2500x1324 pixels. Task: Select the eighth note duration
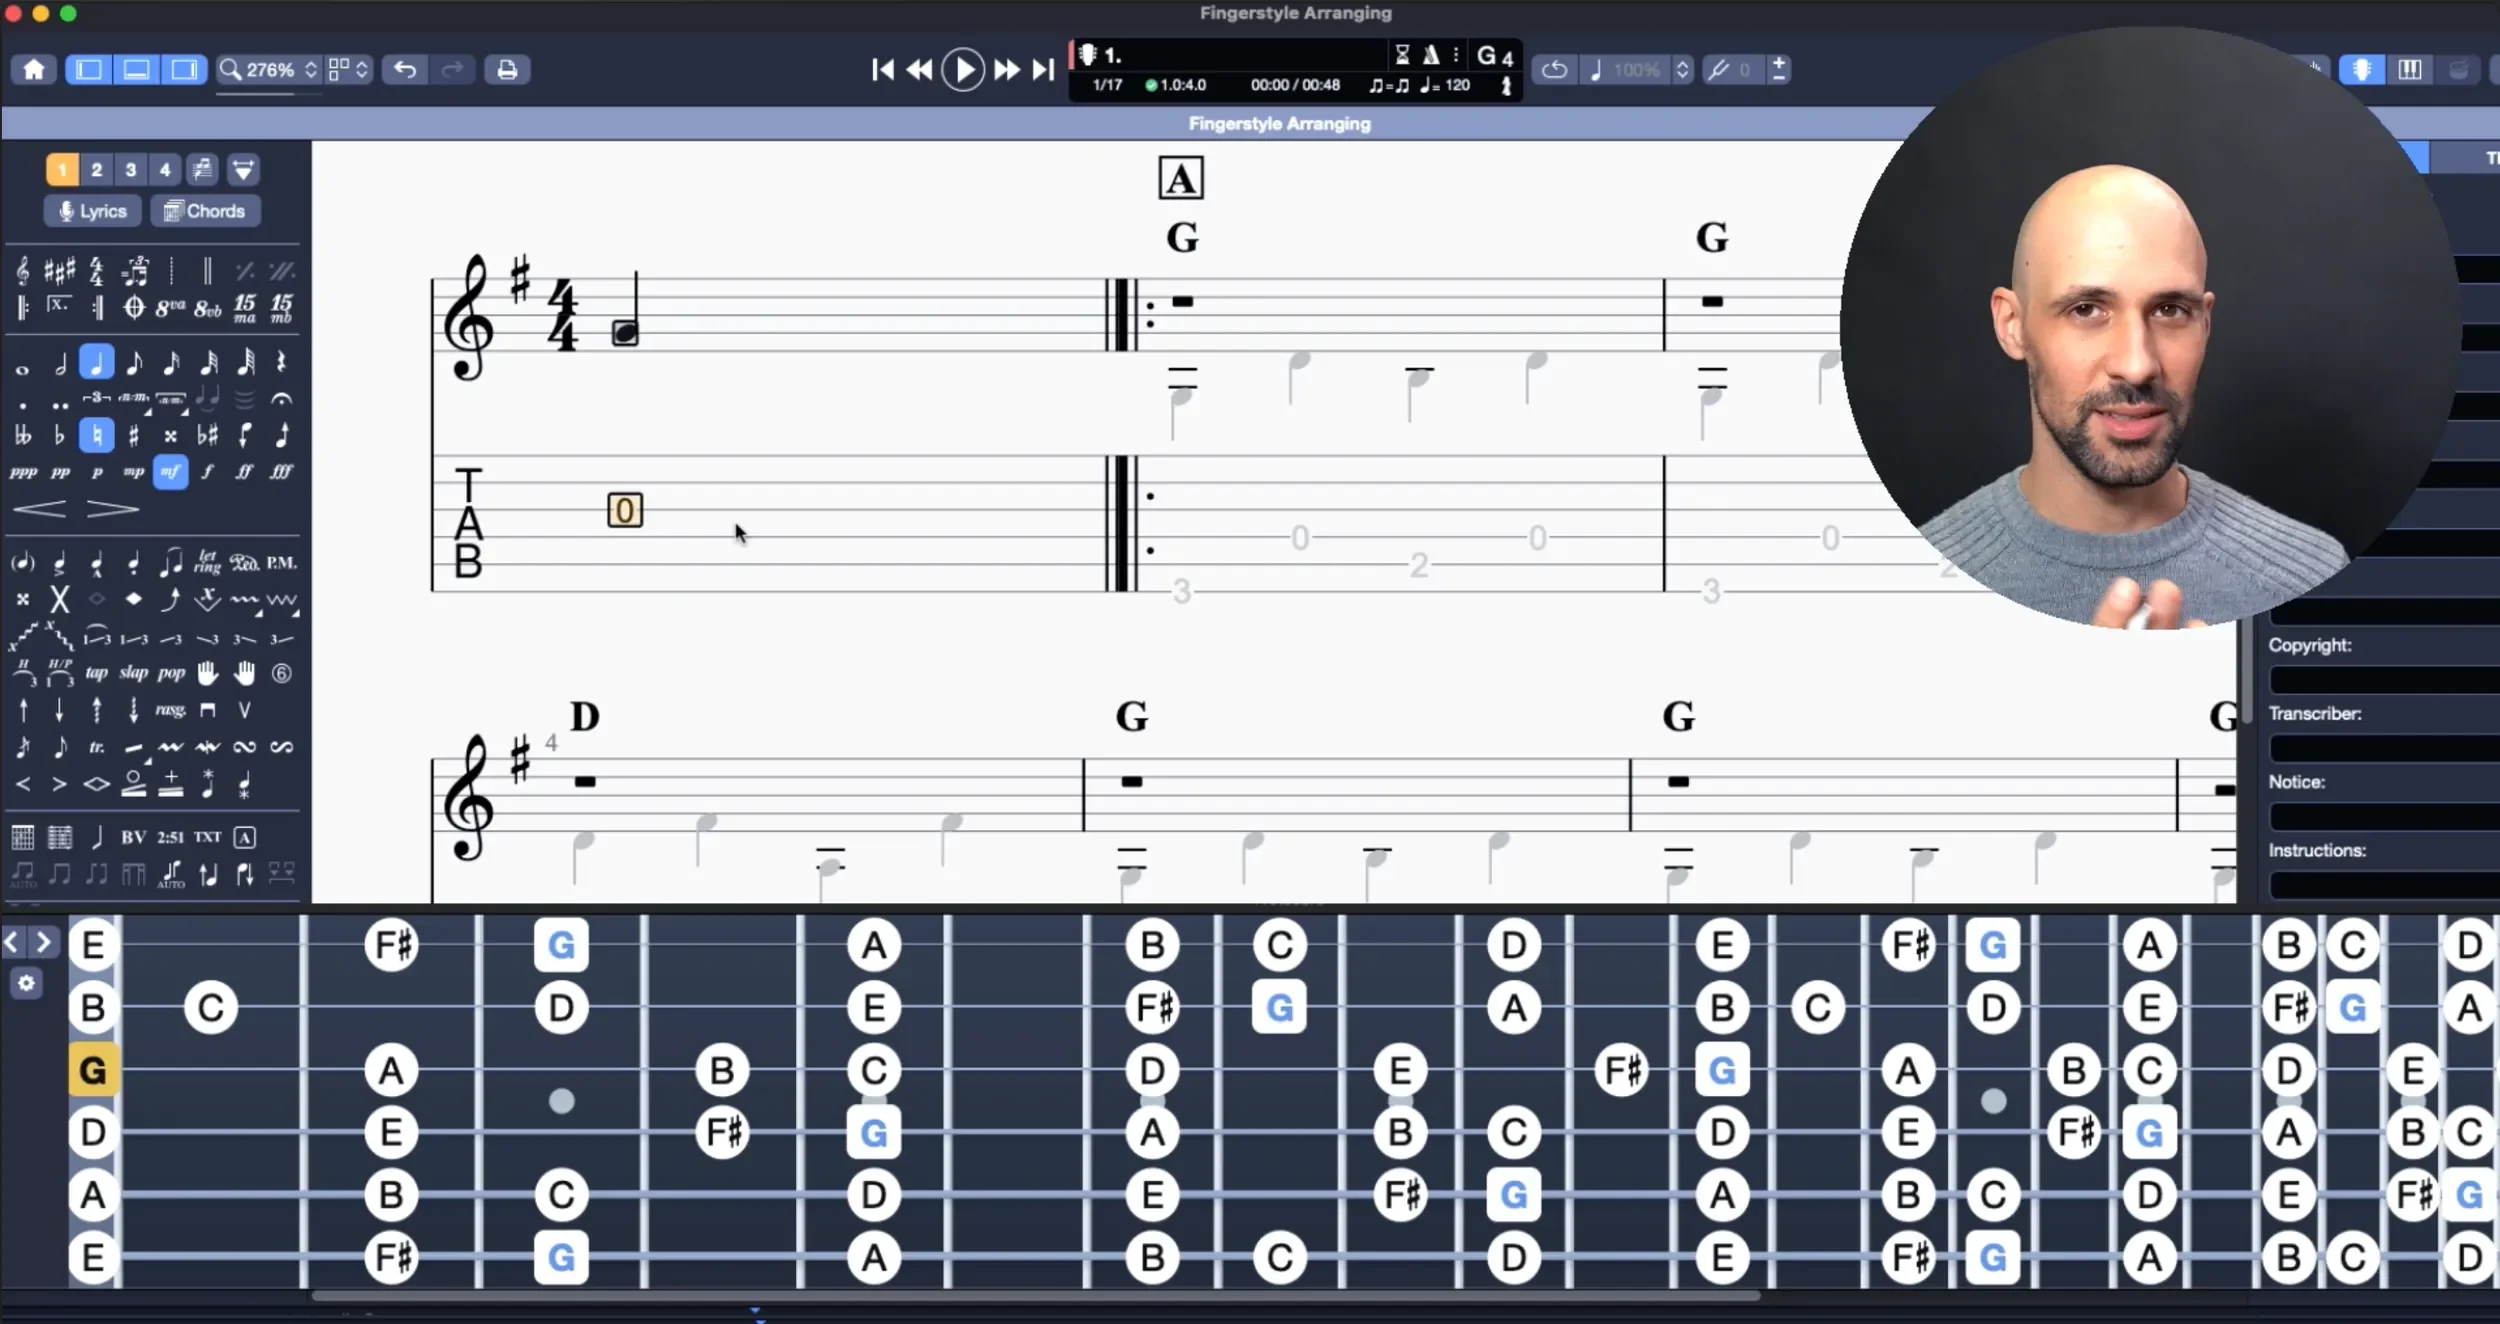pos(134,362)
